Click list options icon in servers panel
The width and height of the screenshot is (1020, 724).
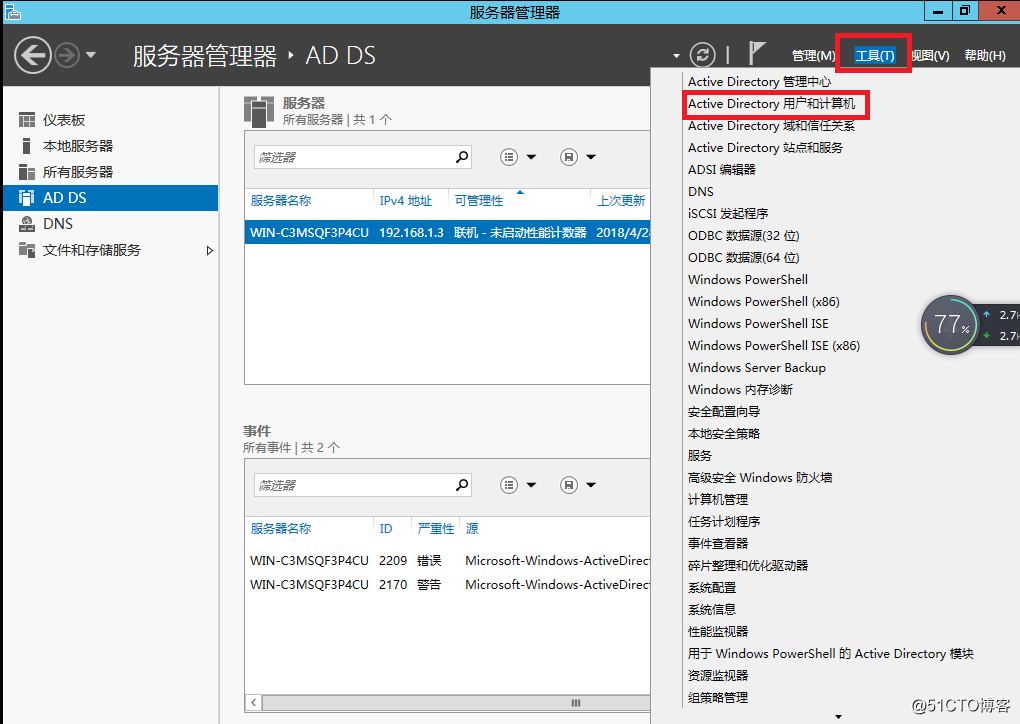pyautogui.click(x=509, y=157)
